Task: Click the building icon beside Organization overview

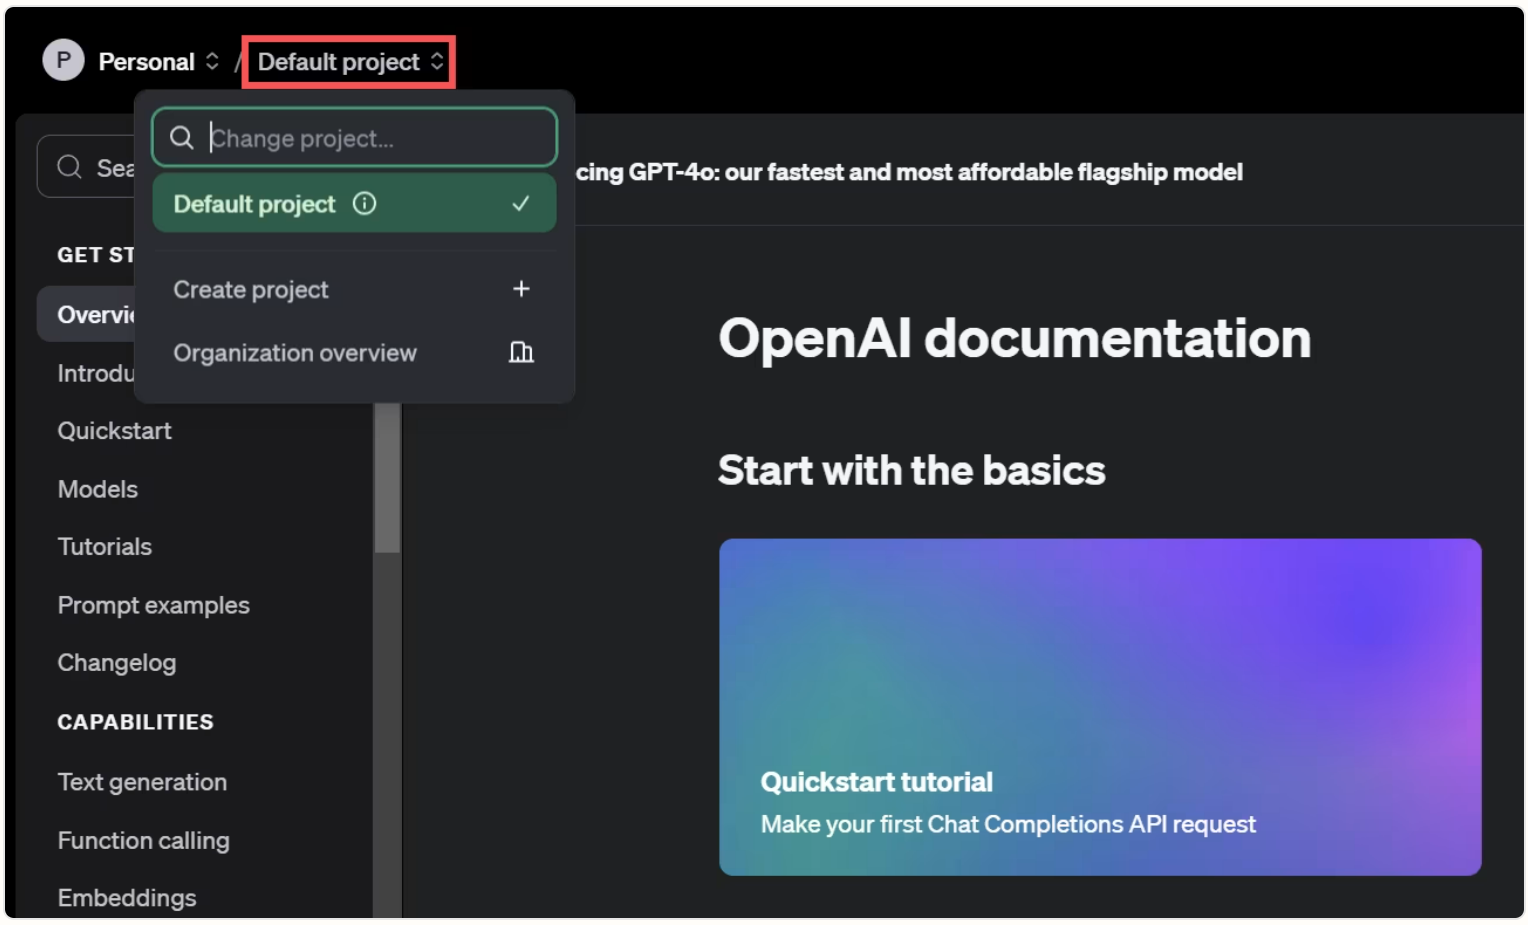Action: (521, 352)
